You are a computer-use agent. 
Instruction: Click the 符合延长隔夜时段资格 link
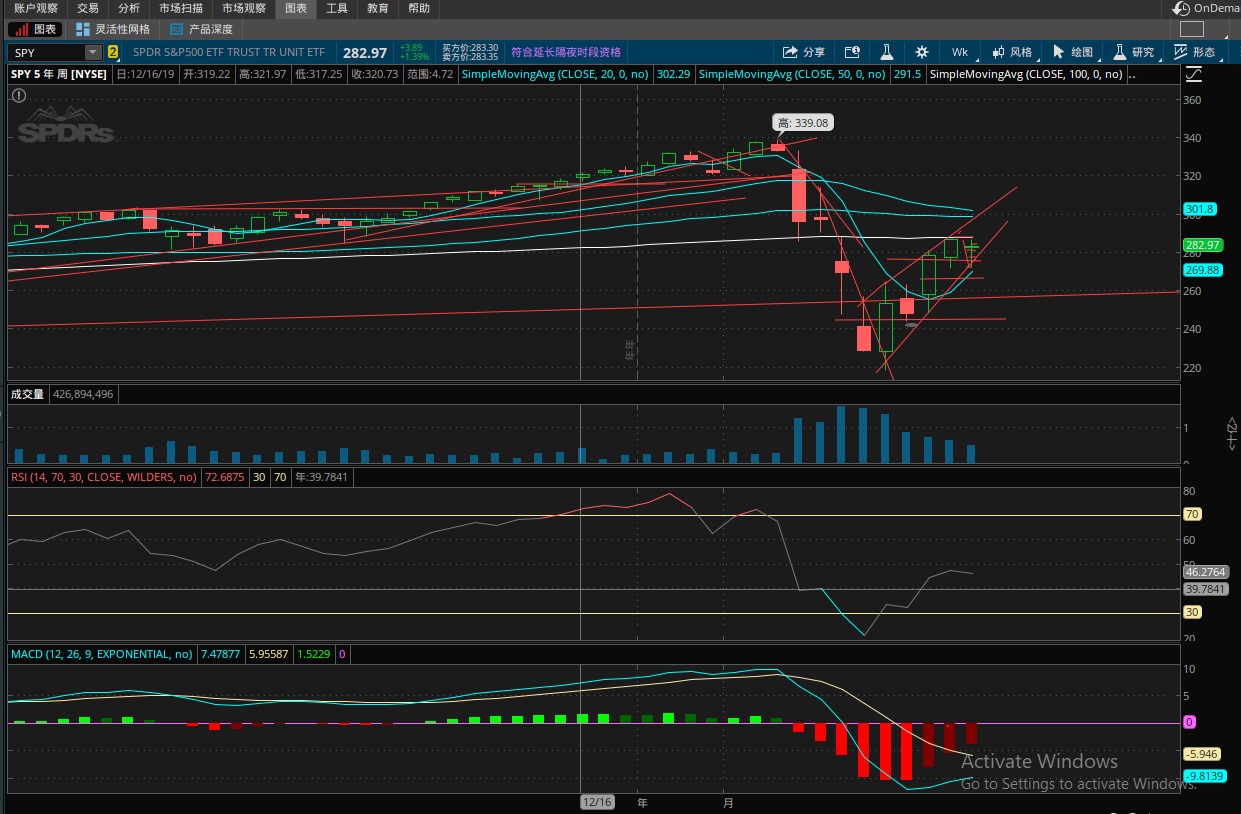tap(566, 52)
